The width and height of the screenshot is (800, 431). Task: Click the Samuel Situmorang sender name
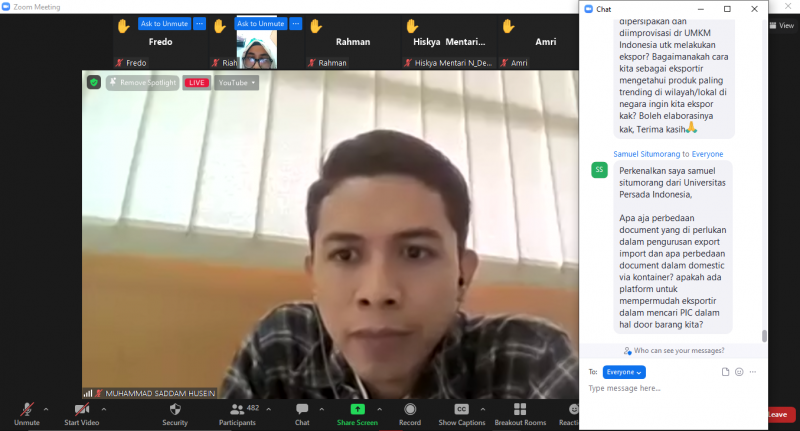646,154
